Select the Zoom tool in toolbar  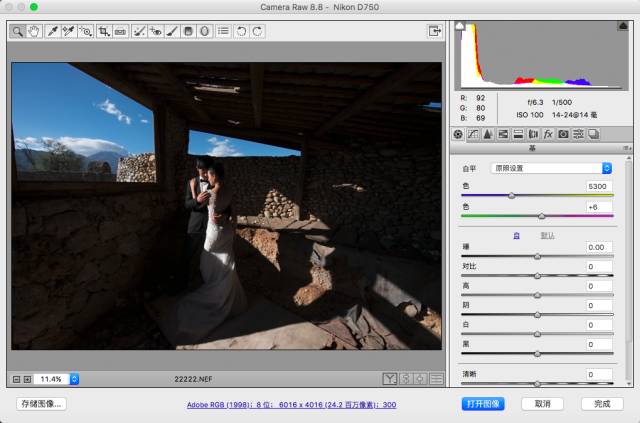click(18, 31)
